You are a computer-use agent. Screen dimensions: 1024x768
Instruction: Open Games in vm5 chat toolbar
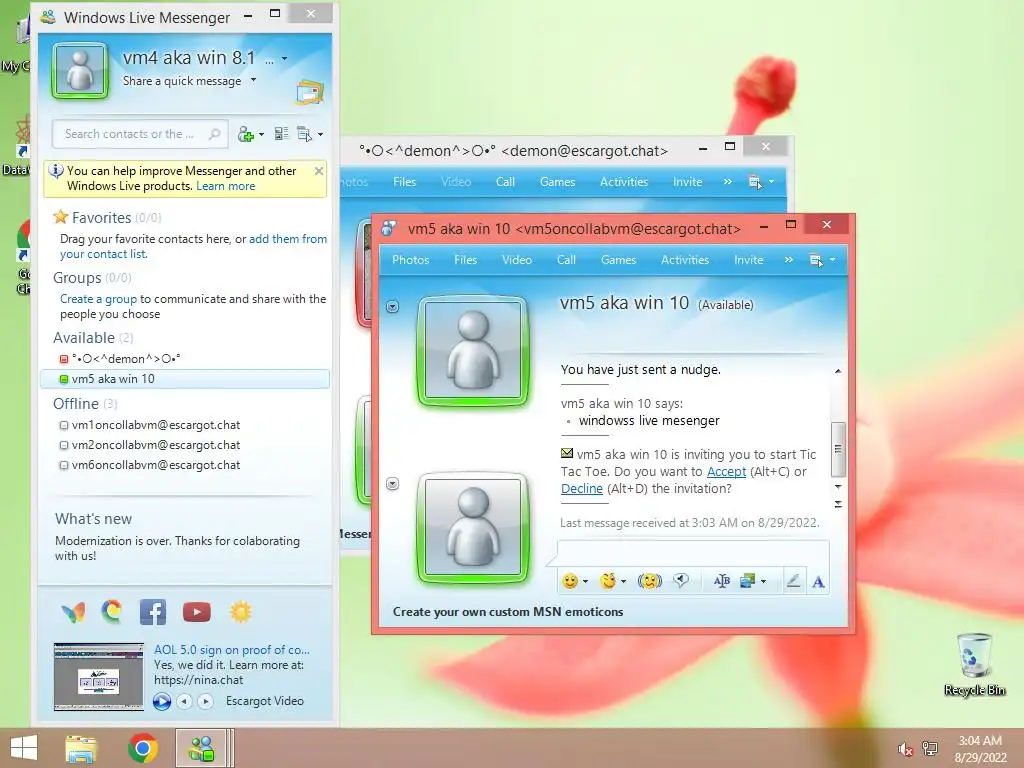click(618, 260)
